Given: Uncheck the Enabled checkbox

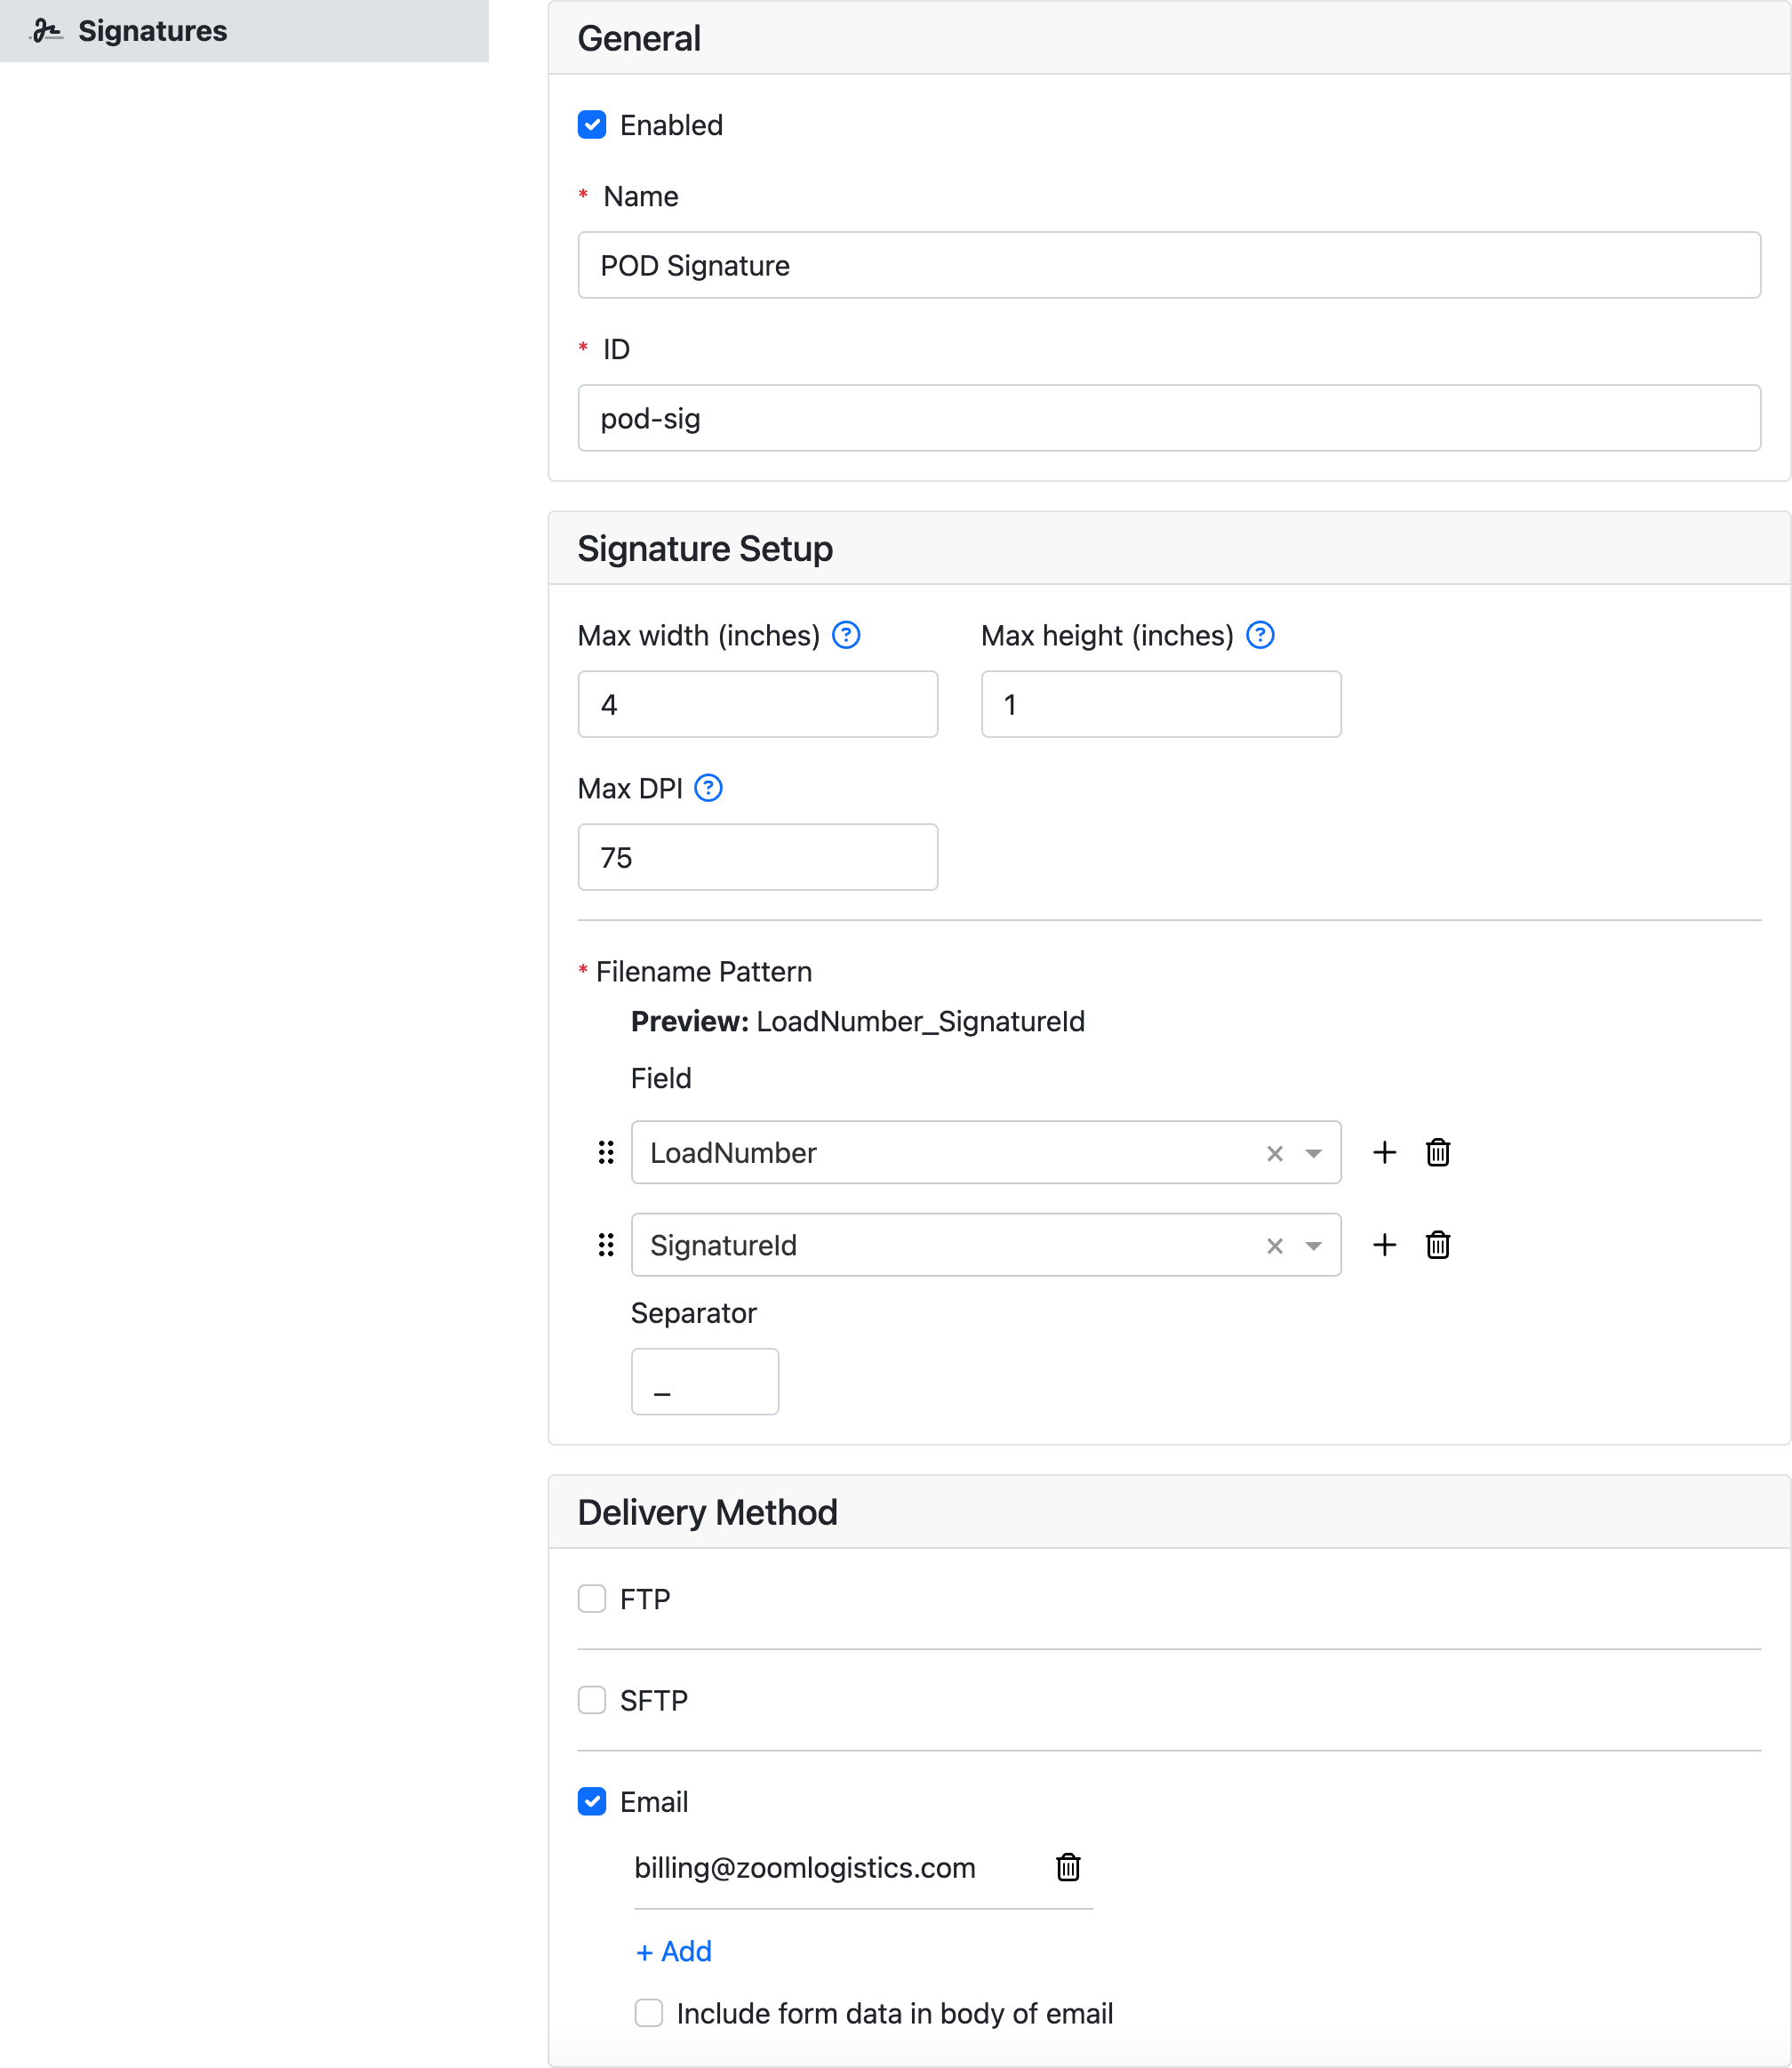Looking at the screenshot, I should click(592, 125).
